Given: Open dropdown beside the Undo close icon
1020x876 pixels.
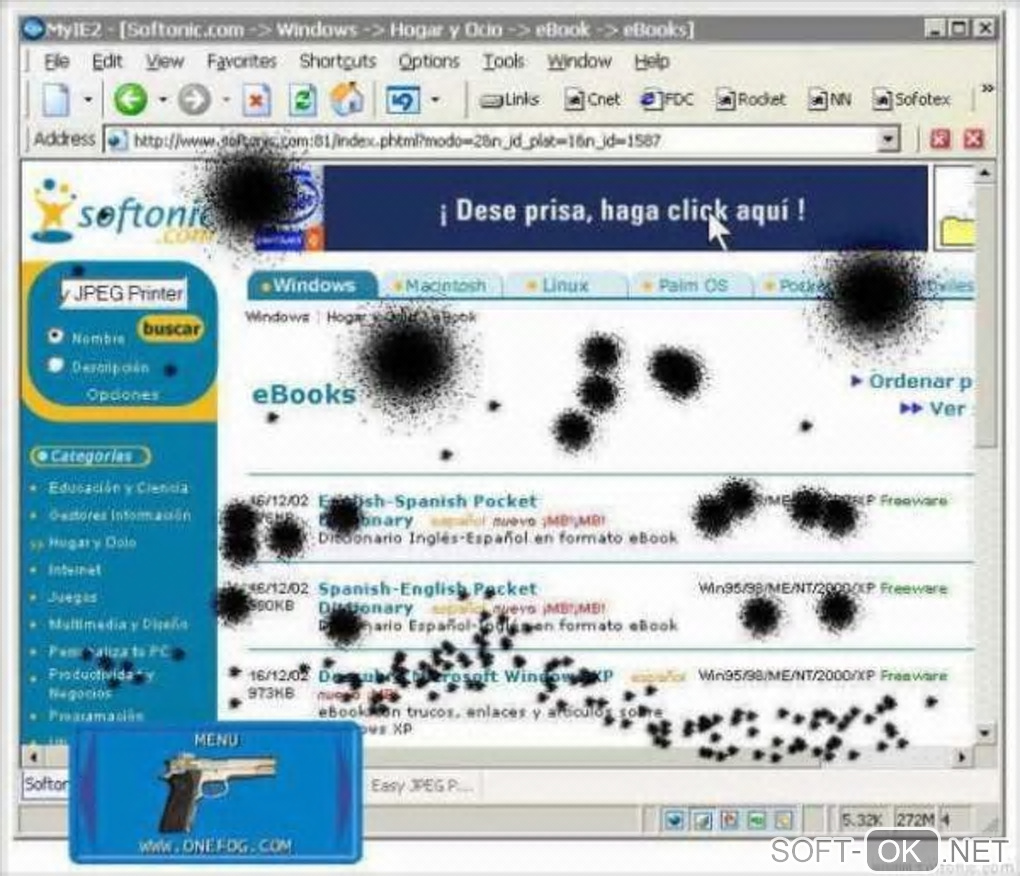Looking at the screenshot, I should [x=435, y=100].
